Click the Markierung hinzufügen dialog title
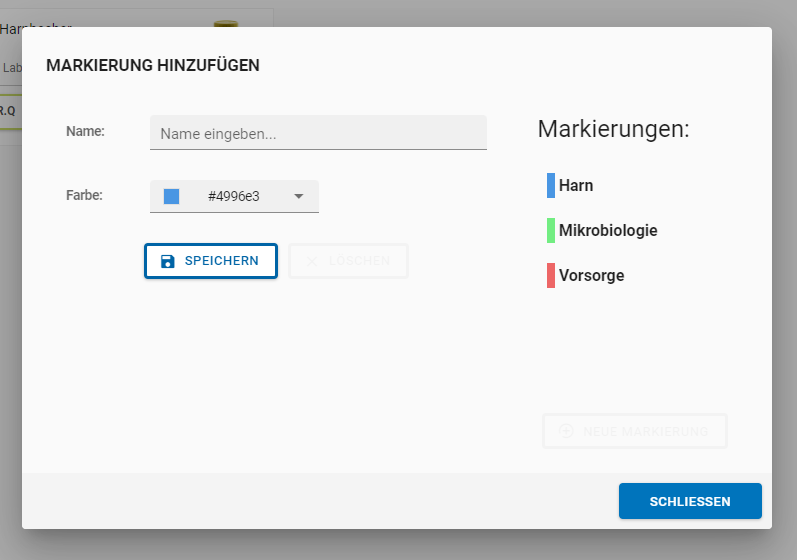The height and width of the screenshot is (560, 797). (153, 65)
